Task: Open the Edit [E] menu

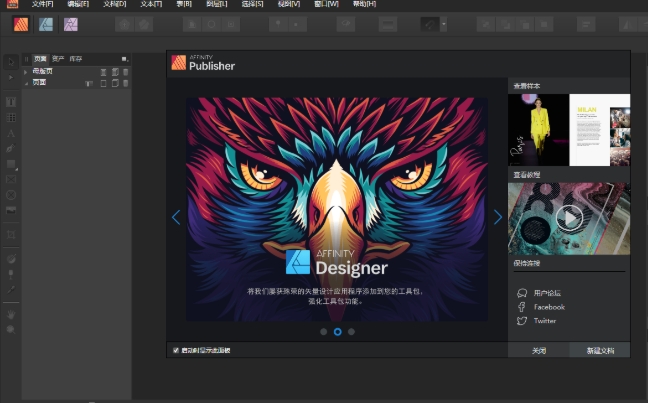Action: [x=78, y=4]
